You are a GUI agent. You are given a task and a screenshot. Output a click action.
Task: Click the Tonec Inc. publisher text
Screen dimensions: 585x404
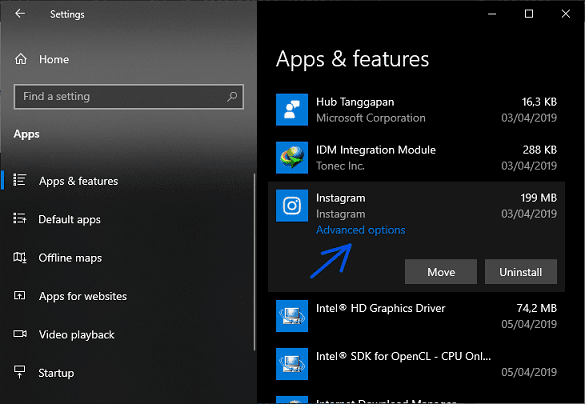(340, 166)
